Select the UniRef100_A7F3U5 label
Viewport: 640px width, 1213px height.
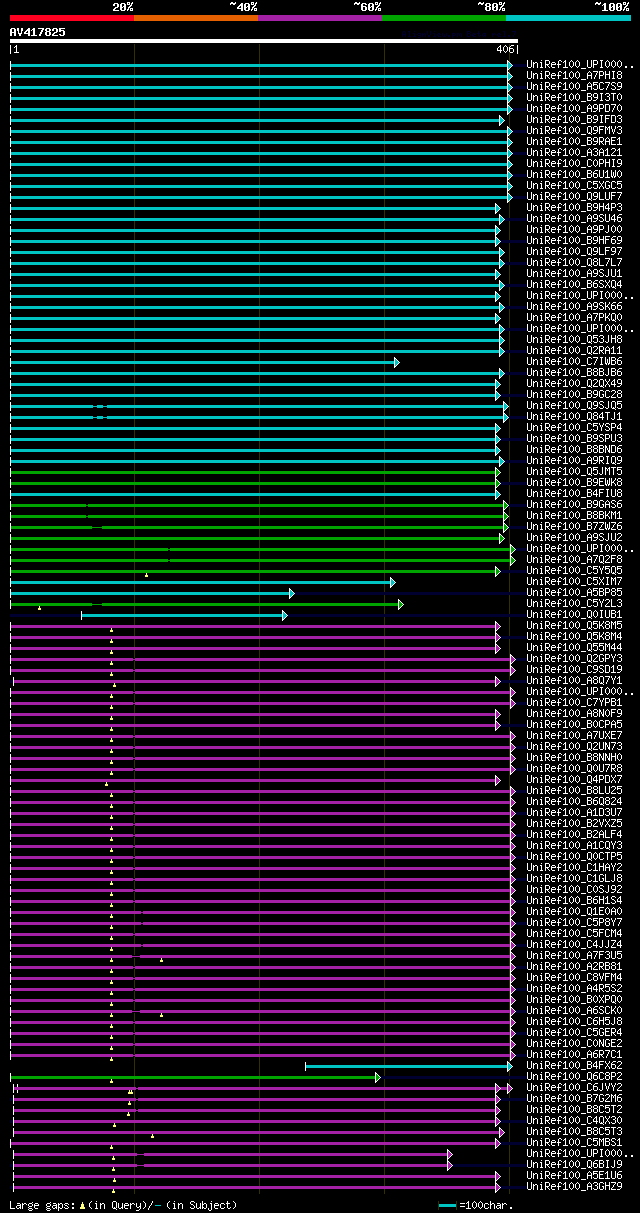tap(575, 955)
